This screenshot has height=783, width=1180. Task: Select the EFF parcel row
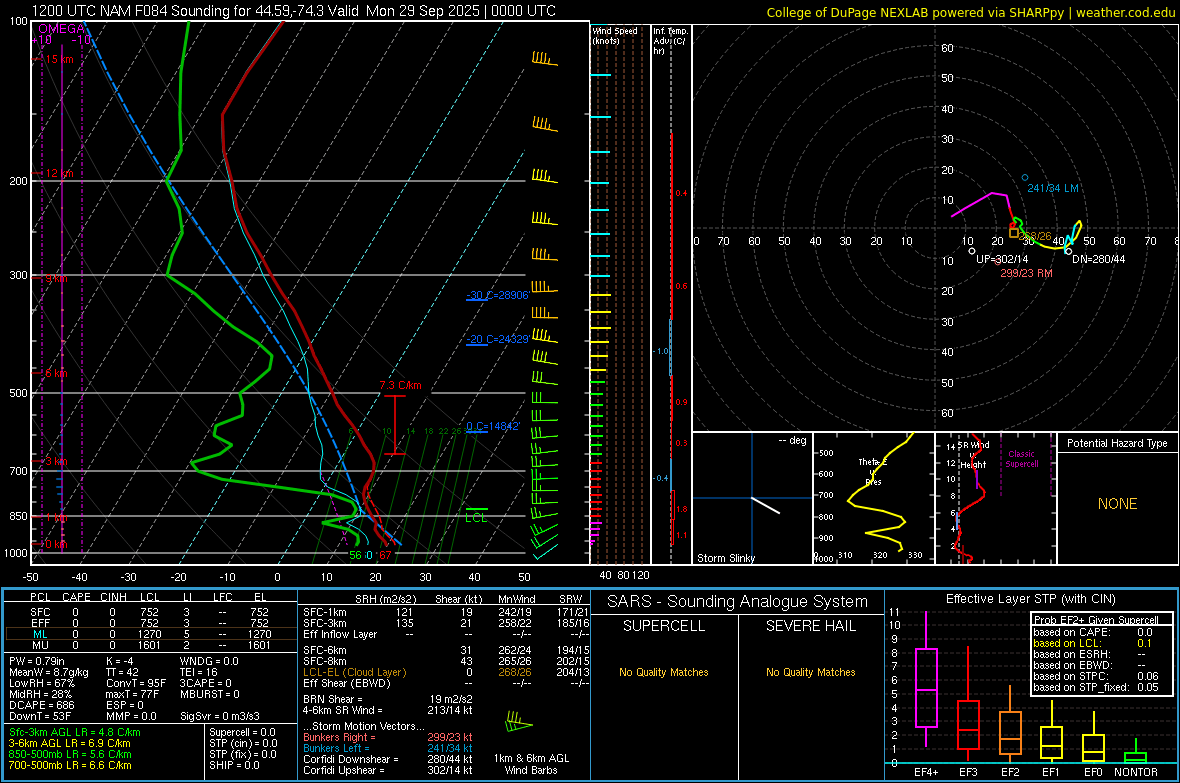[x=151, y=623]
